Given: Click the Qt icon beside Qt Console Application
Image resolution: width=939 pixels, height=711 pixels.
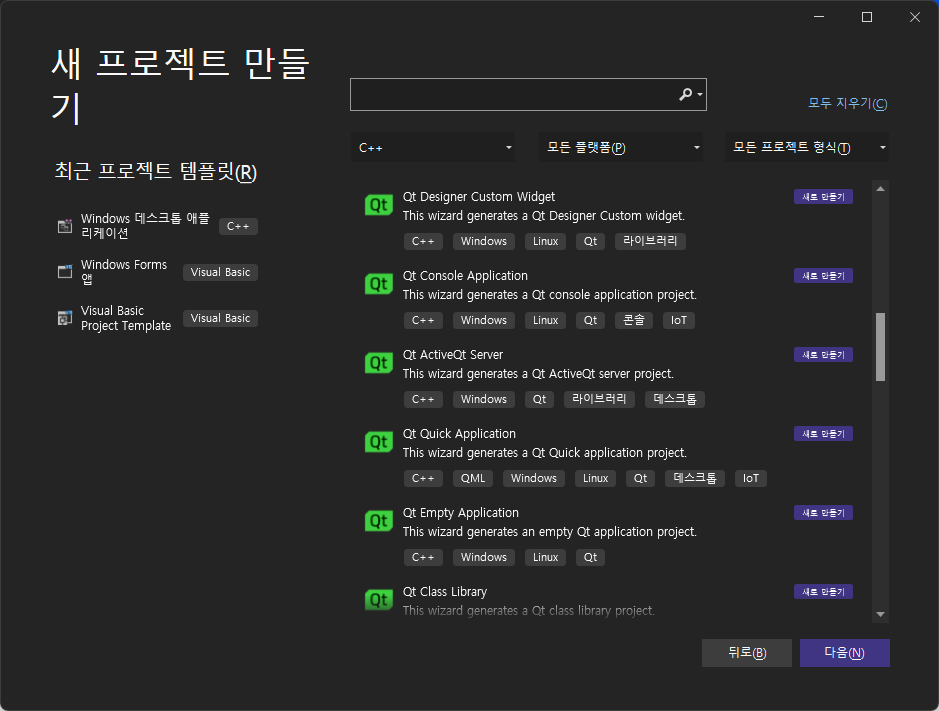Looking at the screenshot, I should click(378, 284).
